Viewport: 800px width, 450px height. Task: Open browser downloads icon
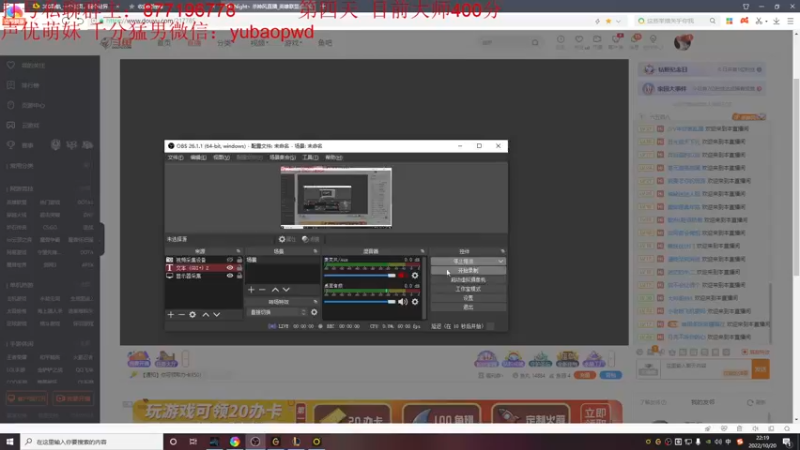776,21
